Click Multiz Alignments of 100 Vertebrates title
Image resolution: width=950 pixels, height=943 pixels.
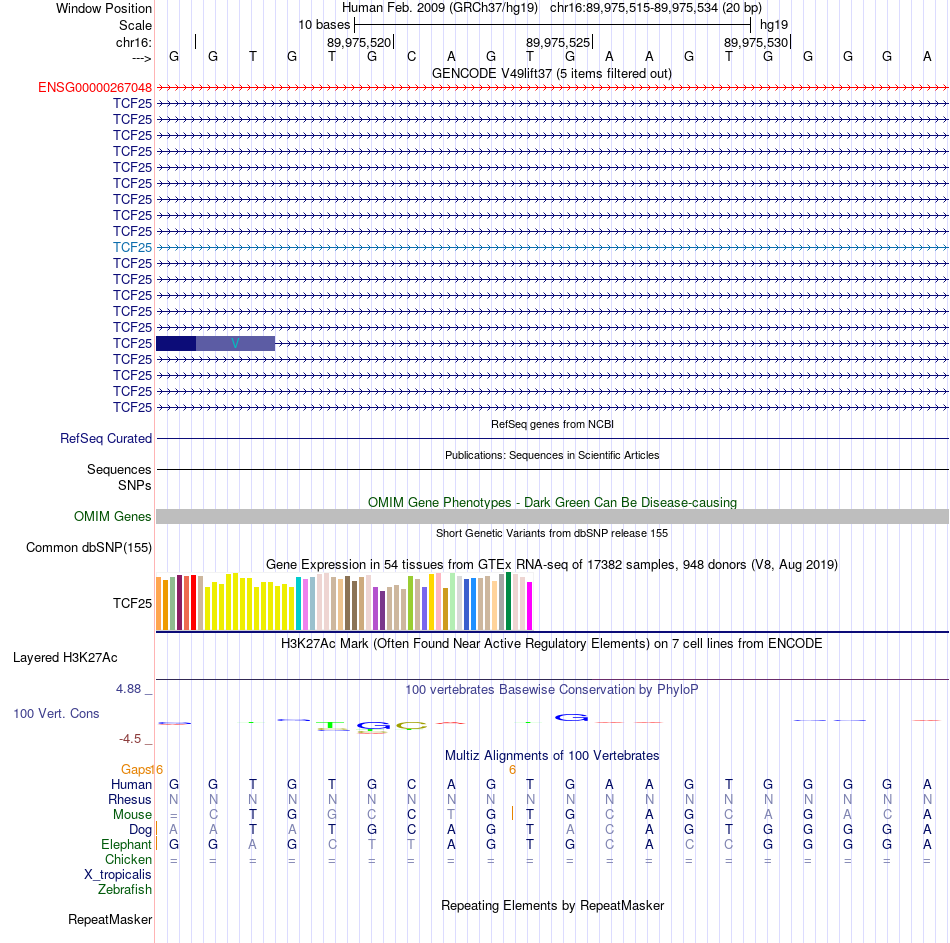[552, 756]
